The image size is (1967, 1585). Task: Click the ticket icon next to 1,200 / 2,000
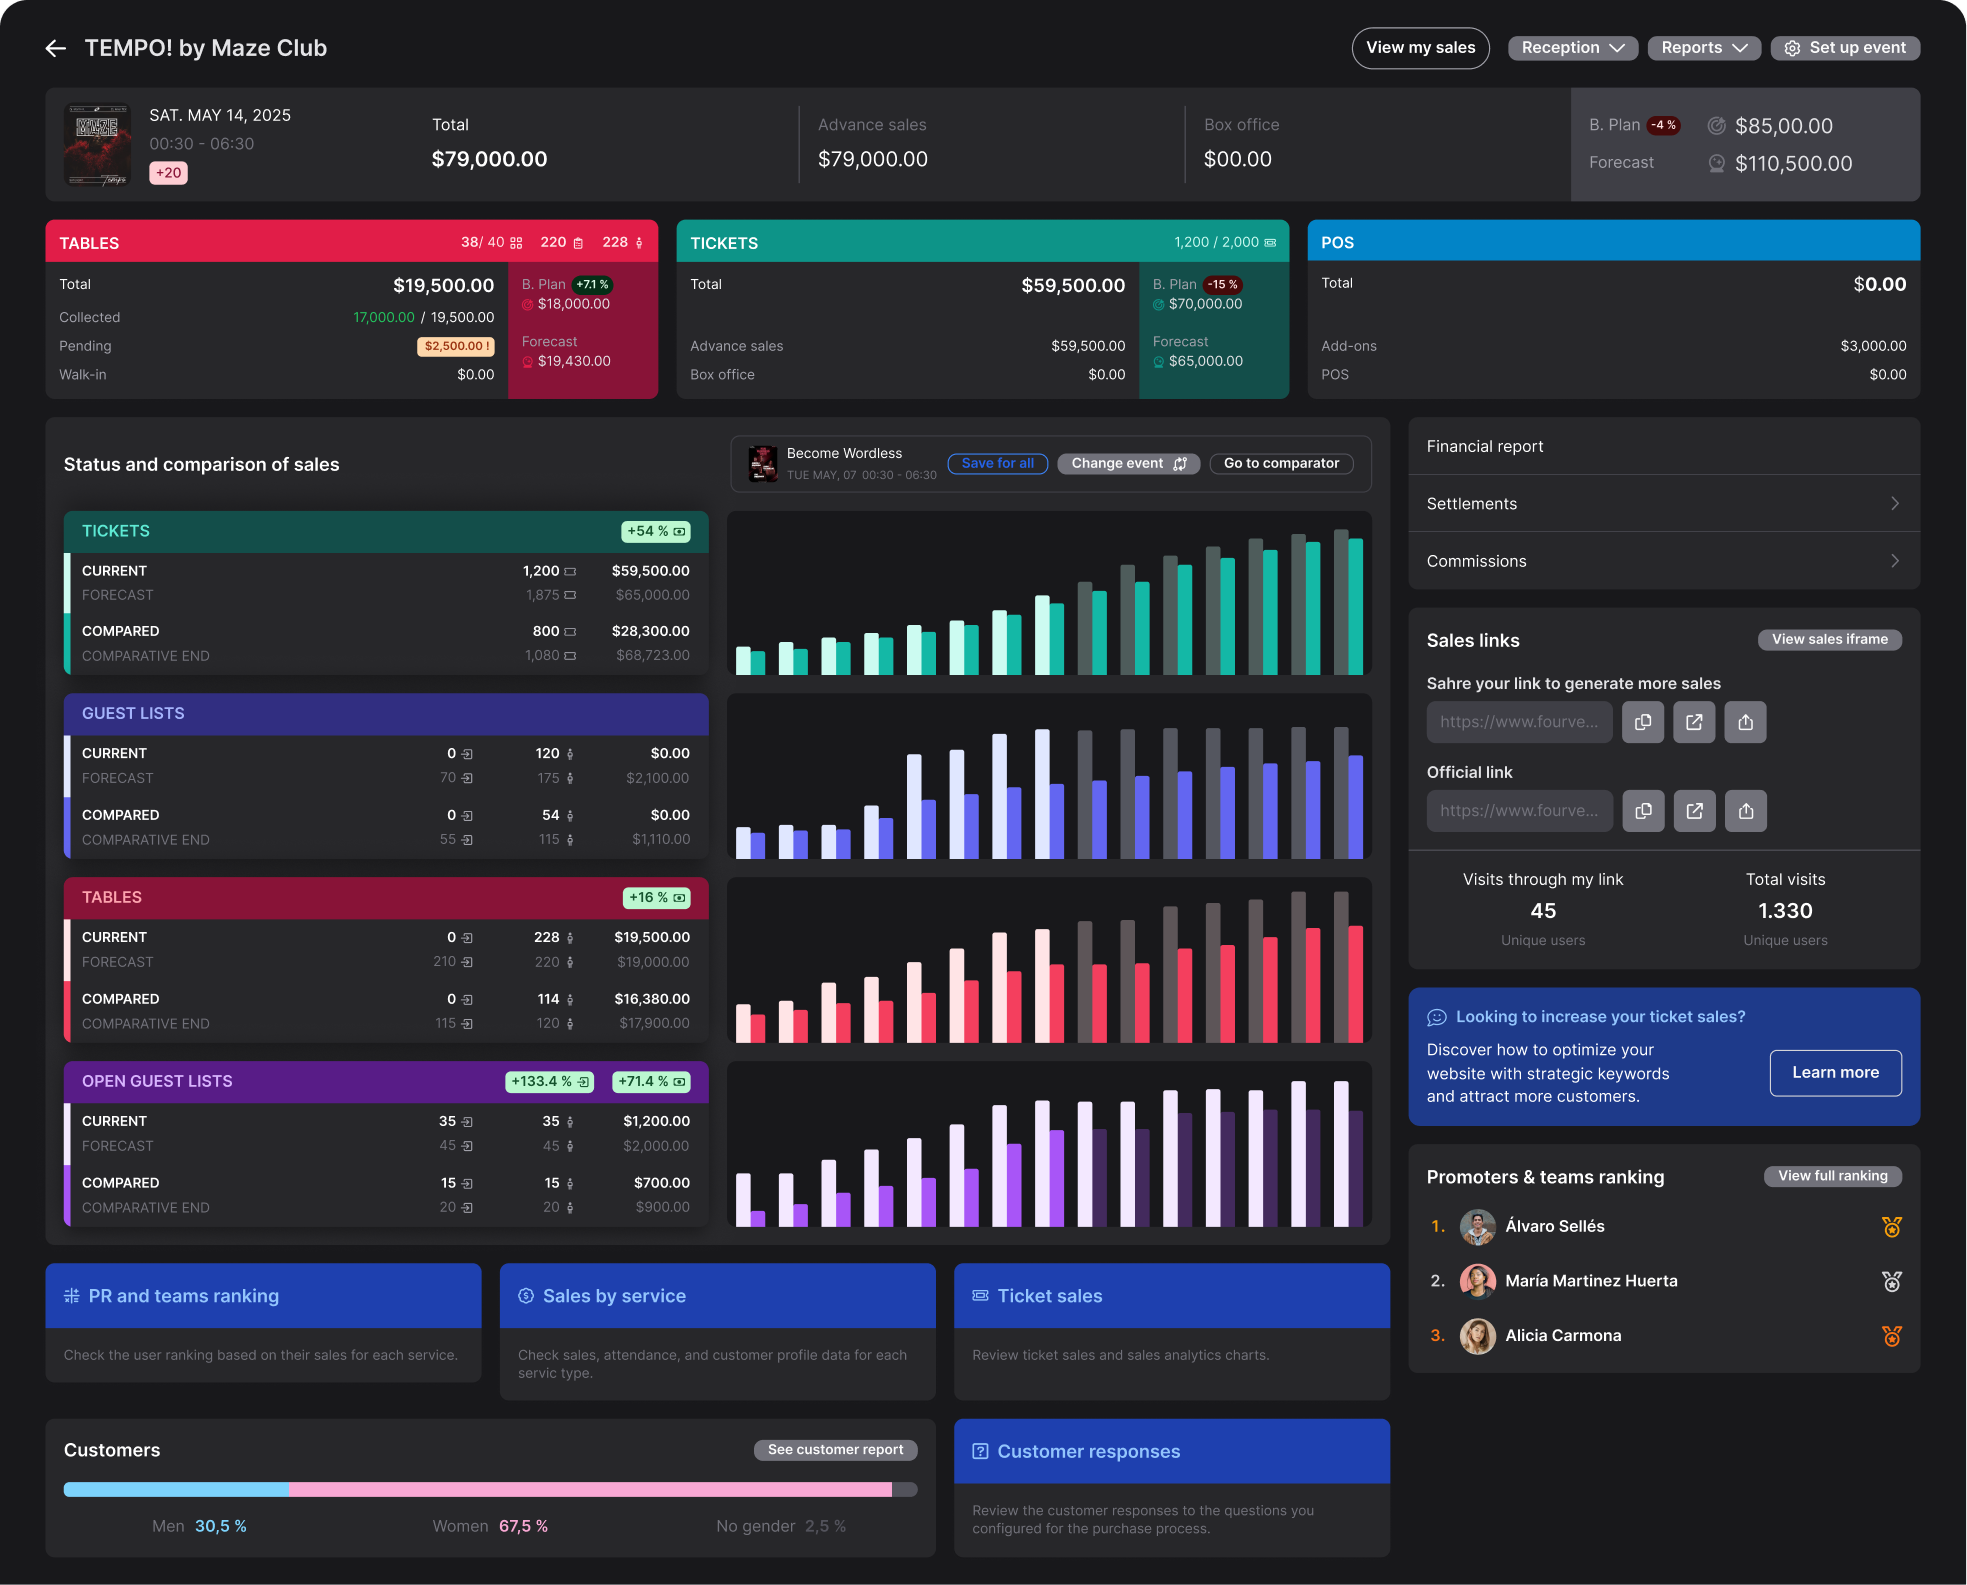pyautogui.click(x=1270, y=243)
